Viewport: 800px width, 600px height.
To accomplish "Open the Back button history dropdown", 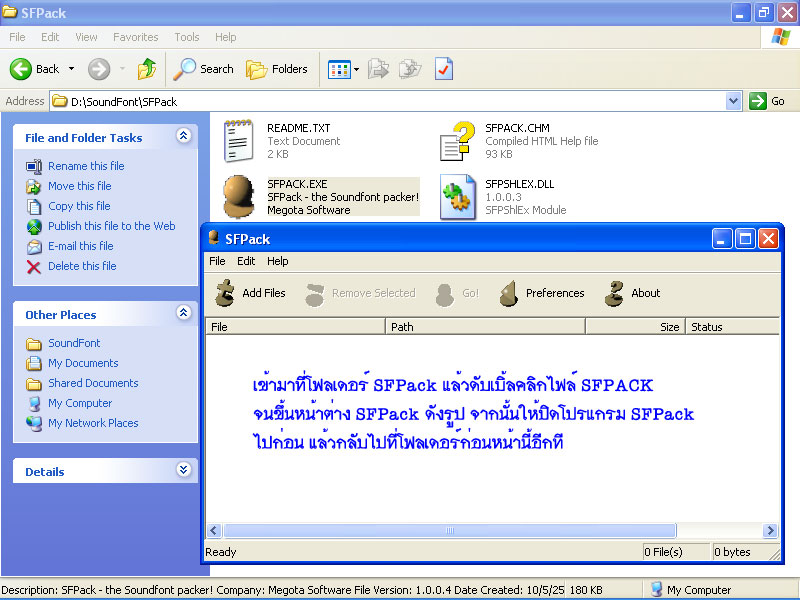I will 71,69.
